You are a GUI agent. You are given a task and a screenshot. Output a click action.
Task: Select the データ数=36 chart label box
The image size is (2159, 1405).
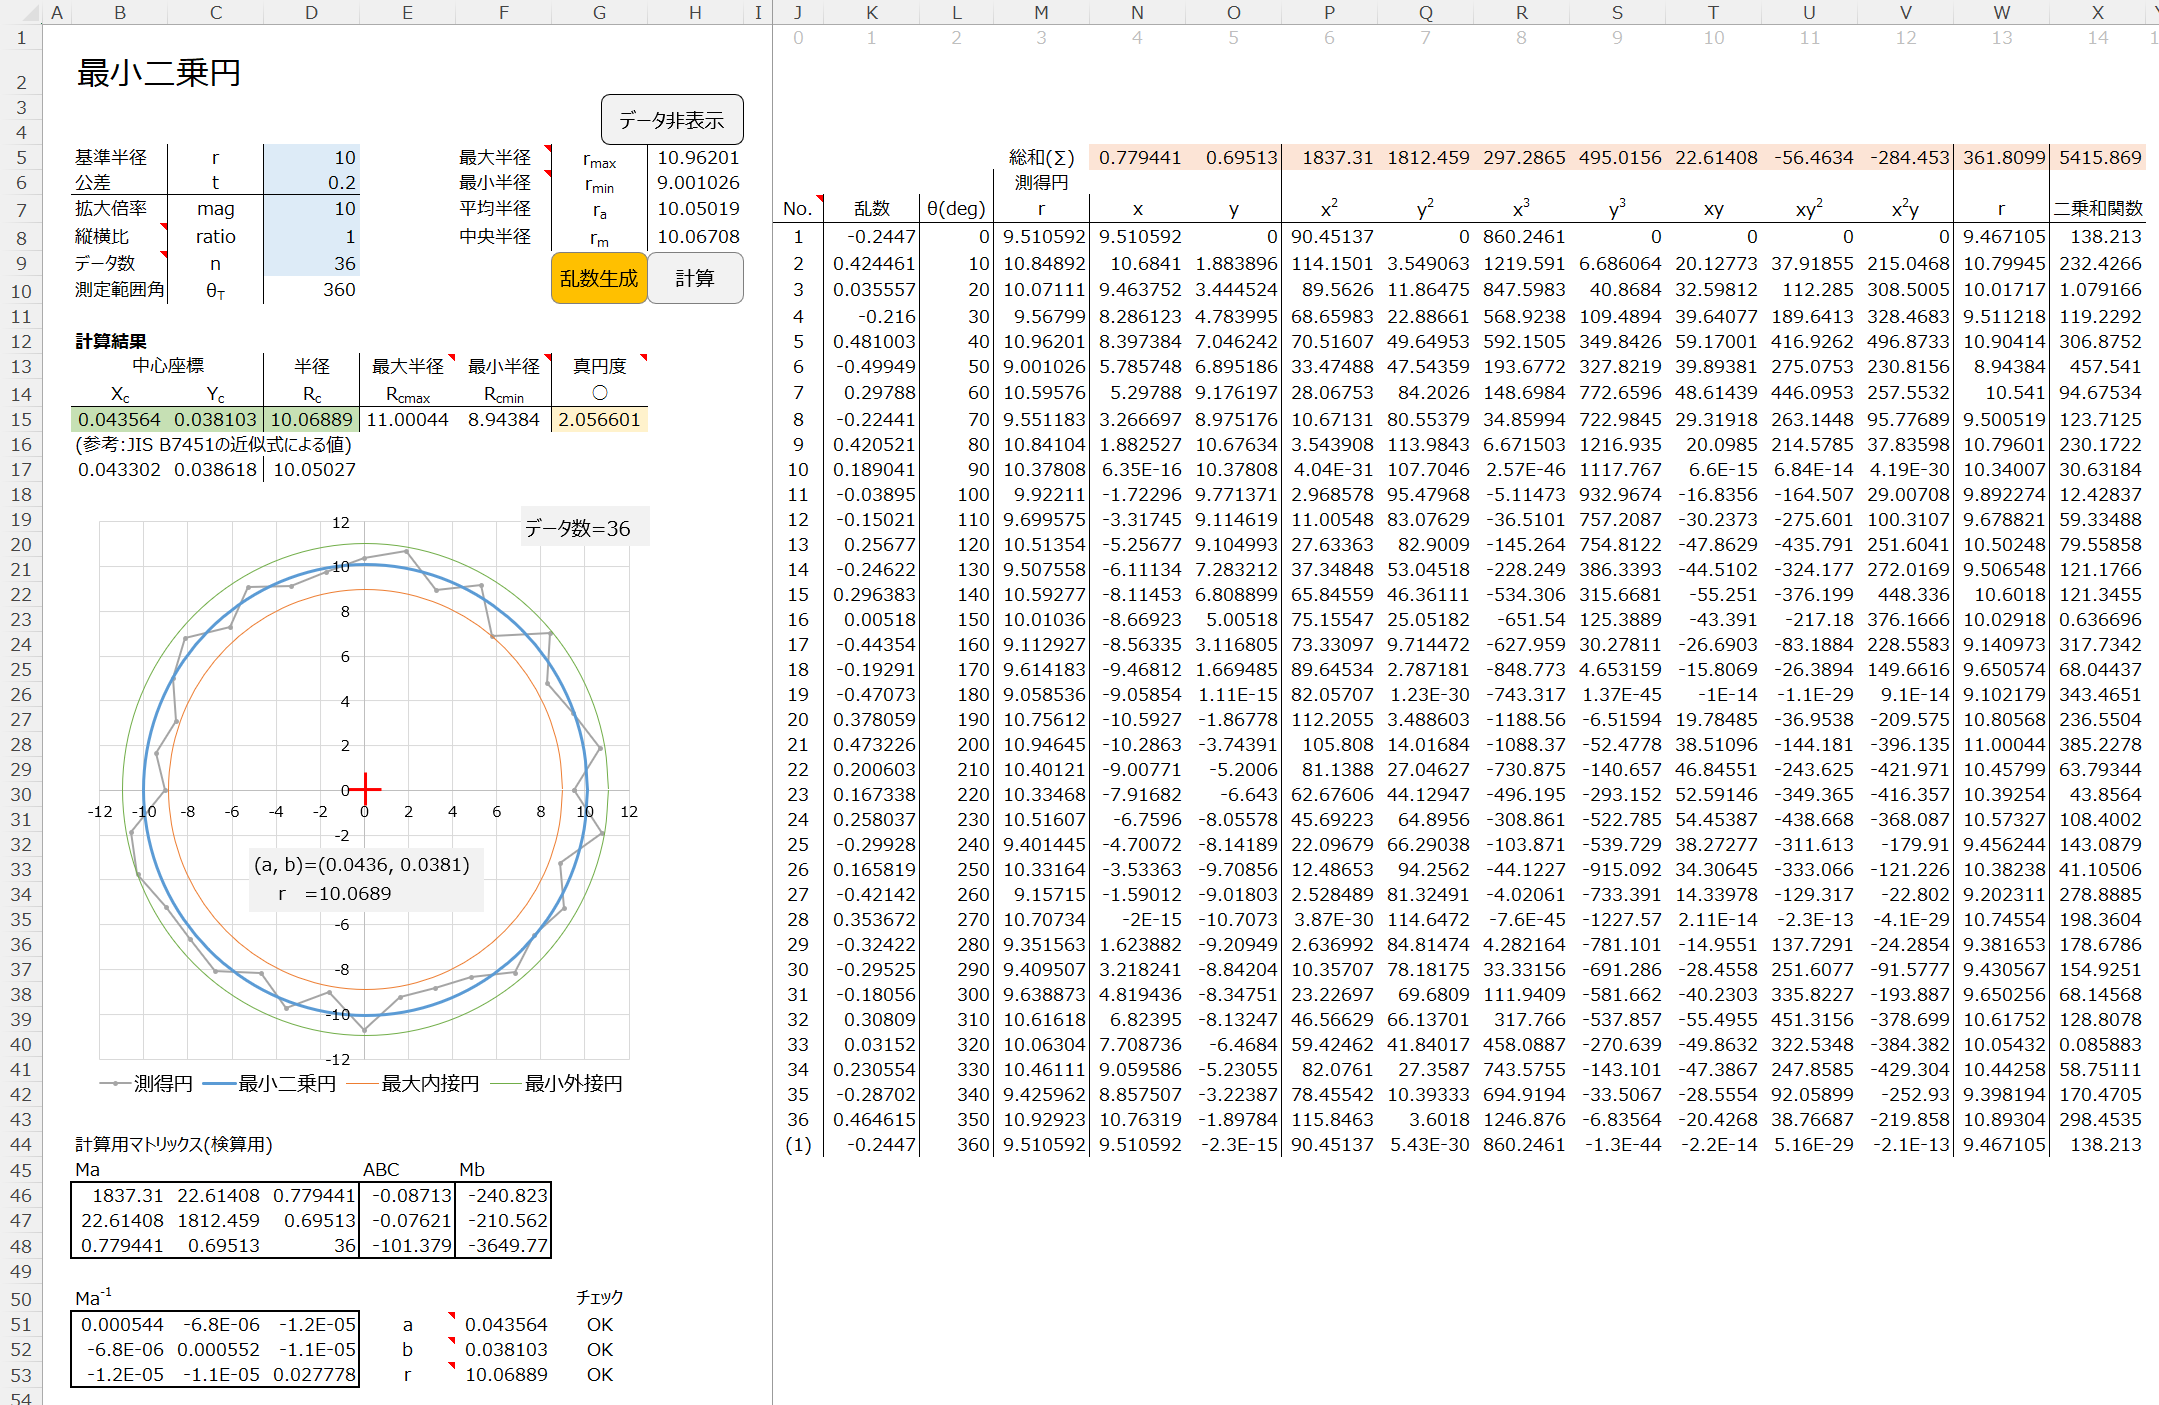tap(584, 528)
